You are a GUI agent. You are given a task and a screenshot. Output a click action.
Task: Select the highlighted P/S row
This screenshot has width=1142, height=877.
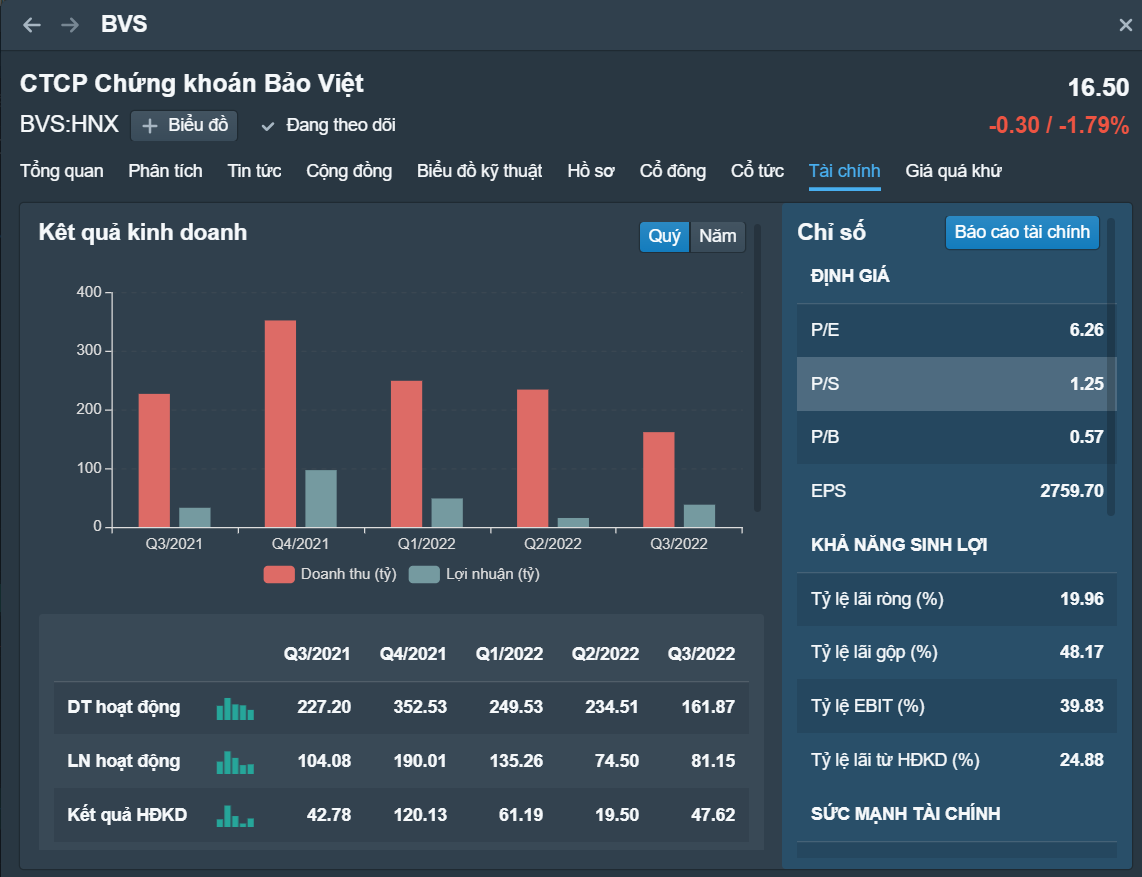tap(956, 384)
